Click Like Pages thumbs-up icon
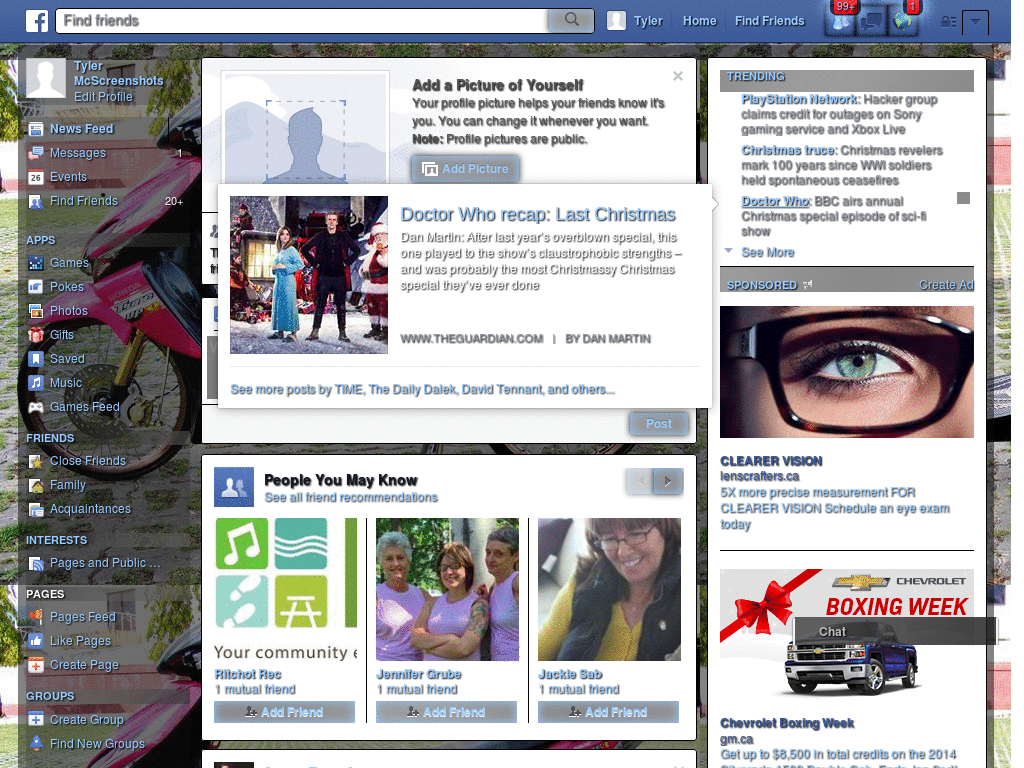Viewport: 1024px width, 768px height. point(36,641)
